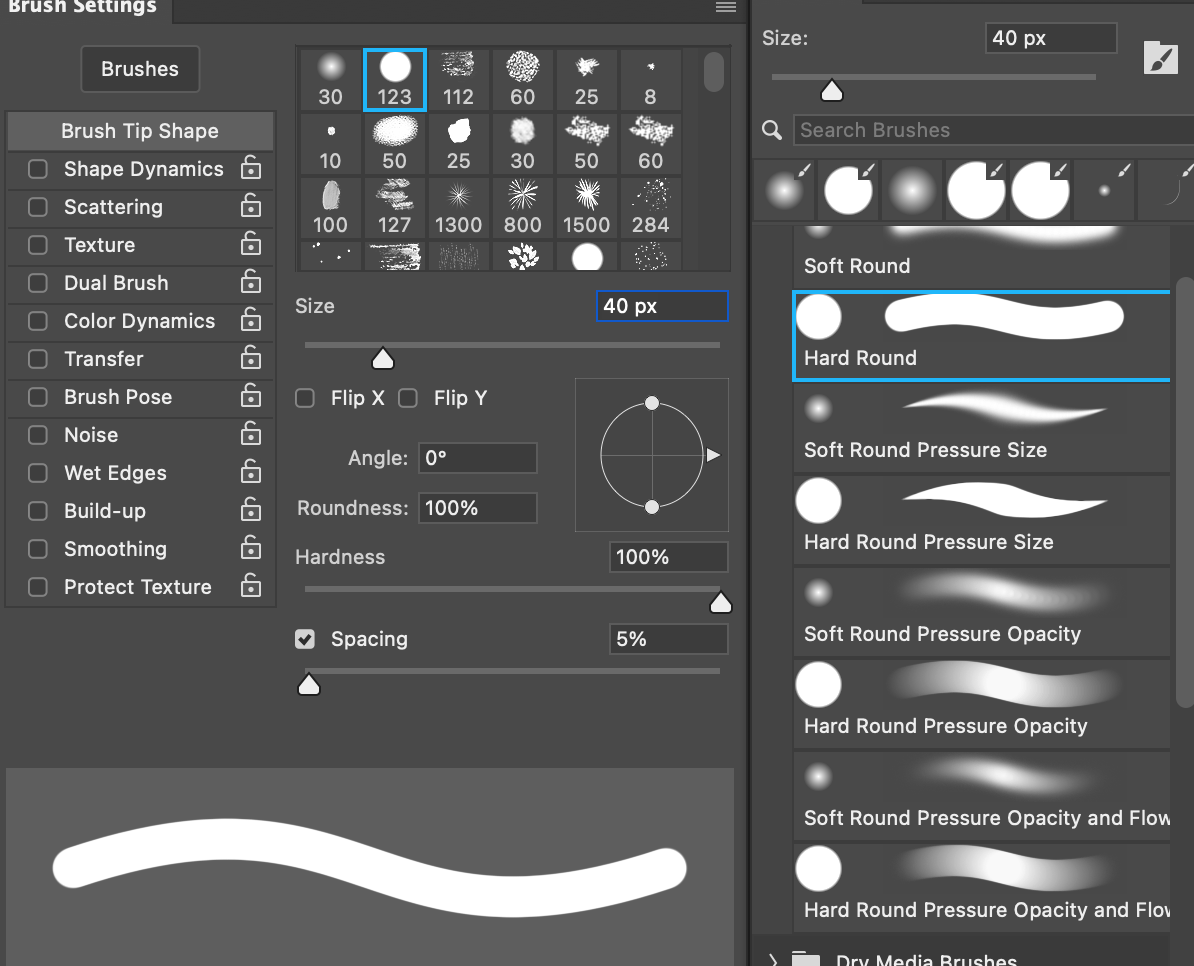Select the 1300-pixel starburst brush tip
Image resolution: width=1194 pixels, height=966 pixels.
pos(458,207)
